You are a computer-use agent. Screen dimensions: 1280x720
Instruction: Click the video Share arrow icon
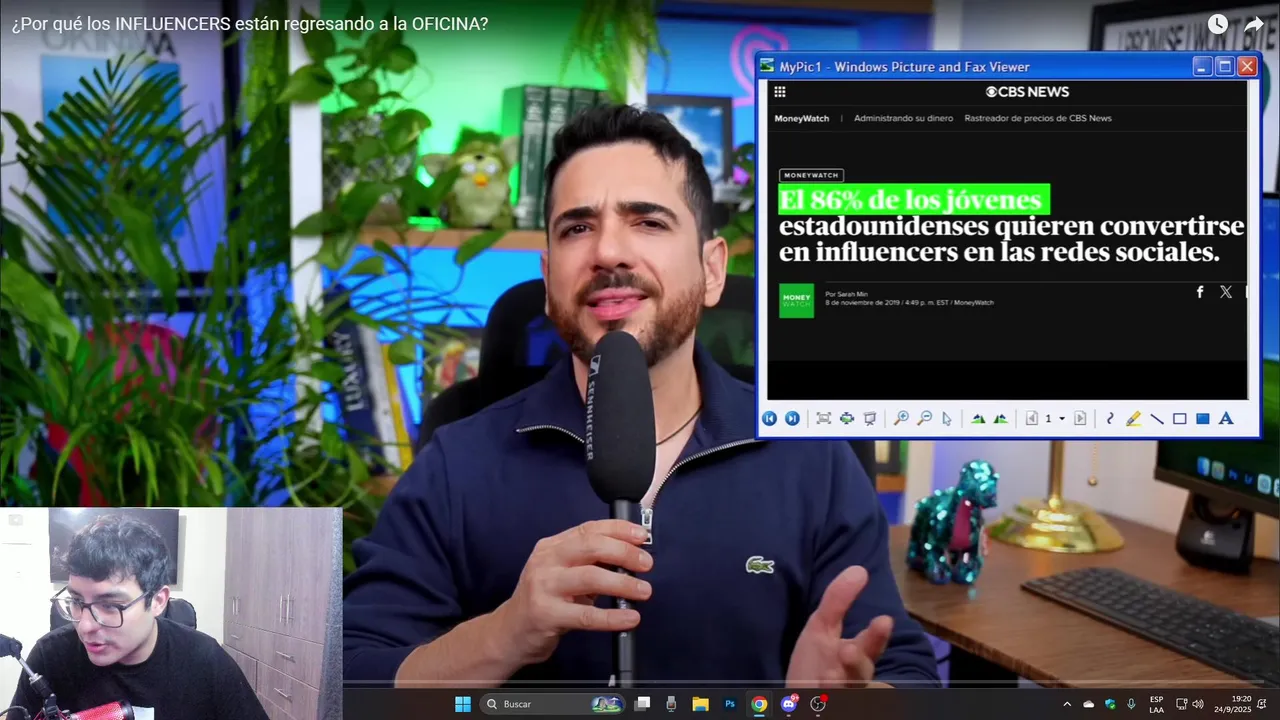[x=1254, y=25]
